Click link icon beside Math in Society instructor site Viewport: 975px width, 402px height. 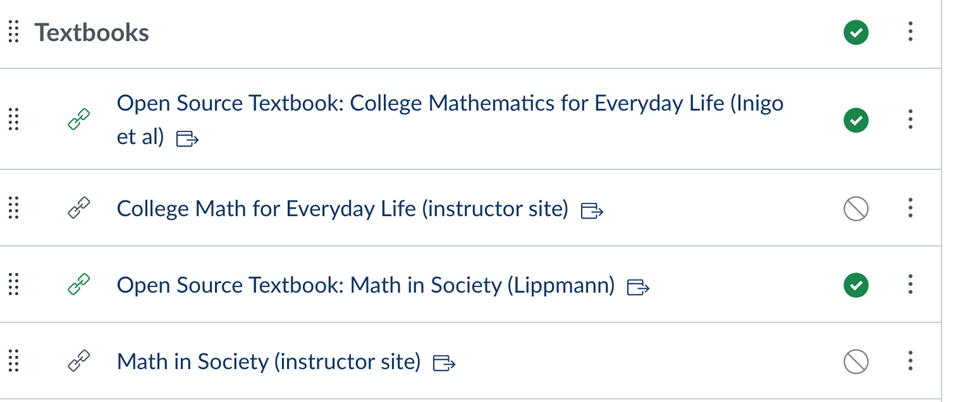79,362
